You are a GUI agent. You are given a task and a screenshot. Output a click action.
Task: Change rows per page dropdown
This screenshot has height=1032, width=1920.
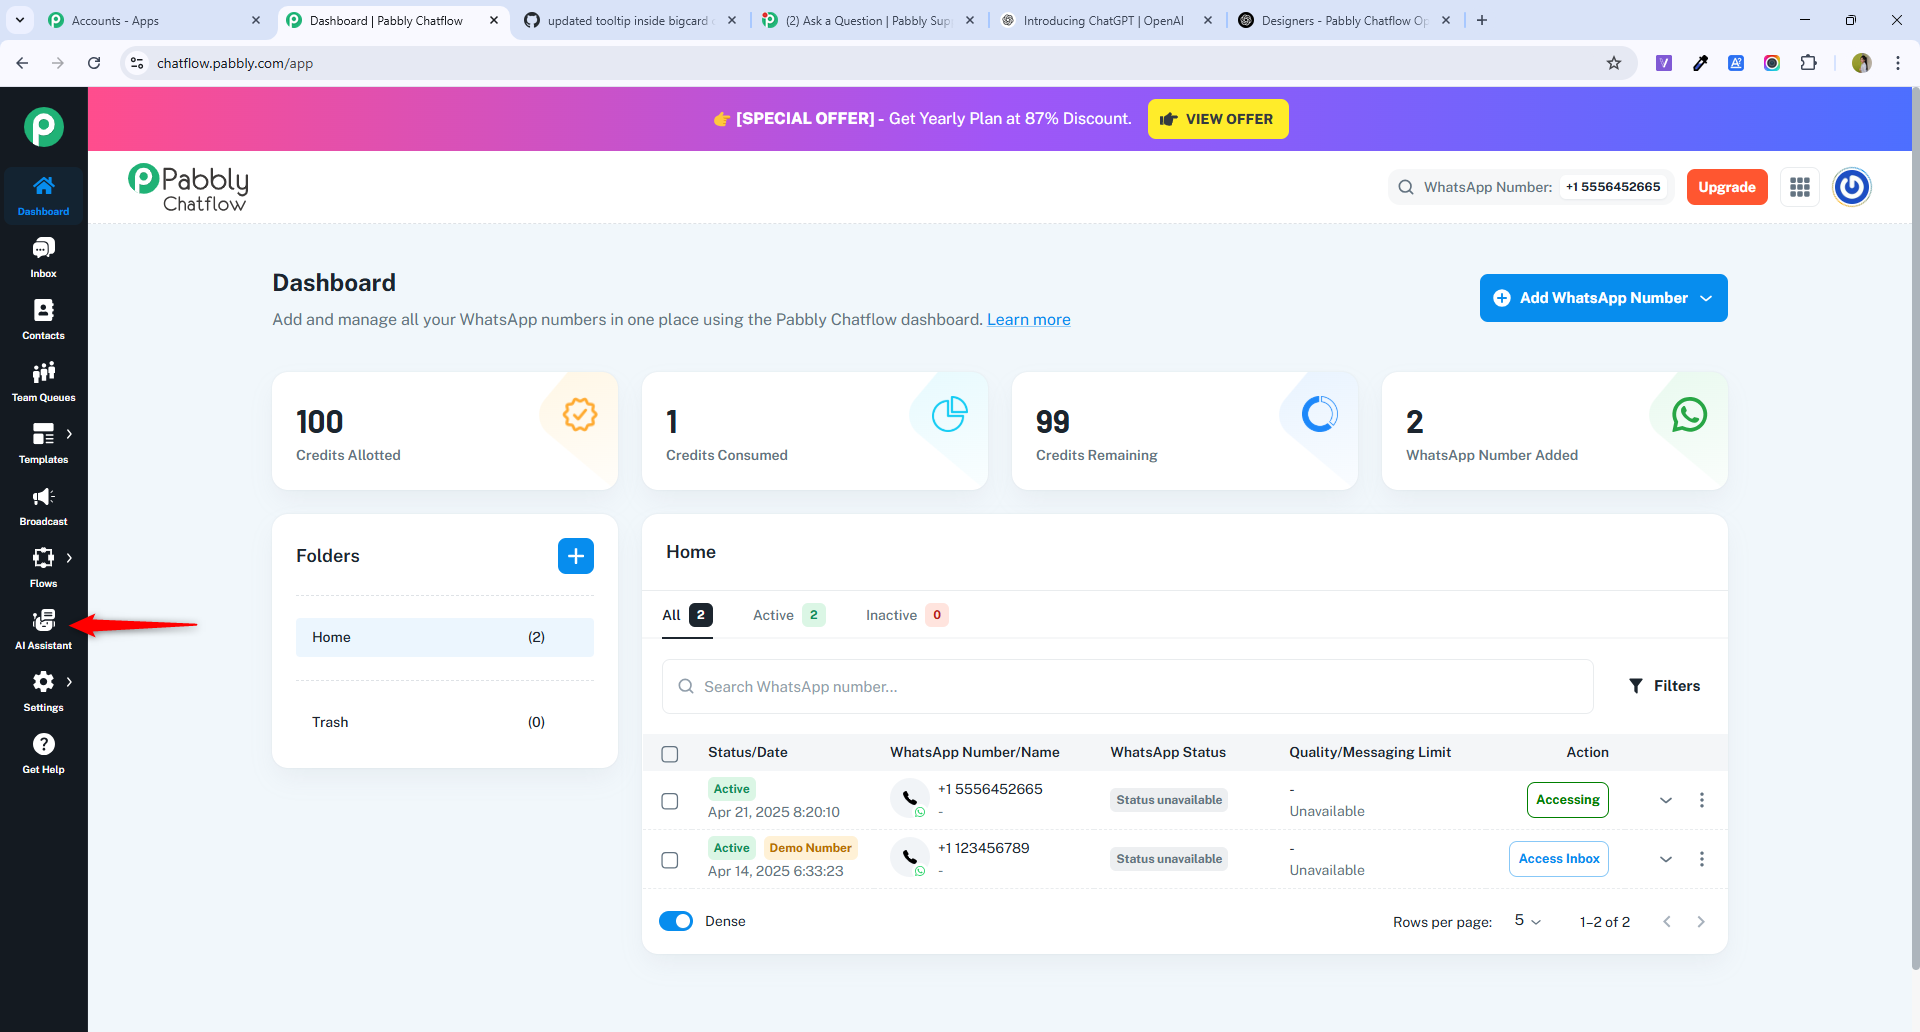pyautogui.click(x=1527, y=921)
